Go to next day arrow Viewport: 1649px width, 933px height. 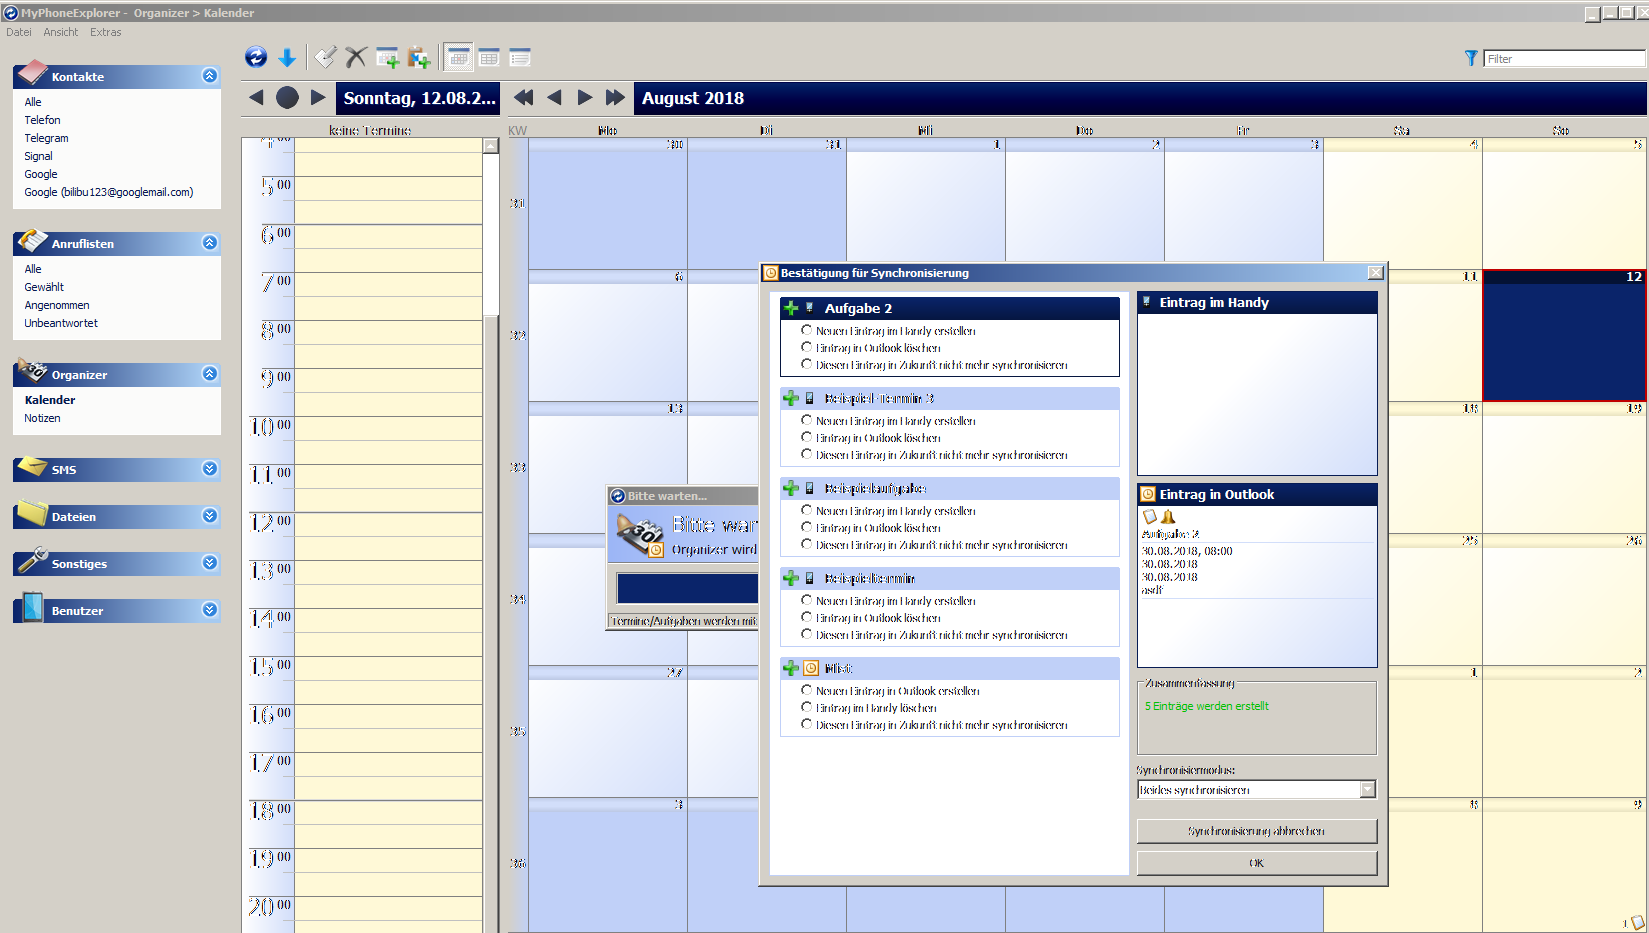point(318,97)
